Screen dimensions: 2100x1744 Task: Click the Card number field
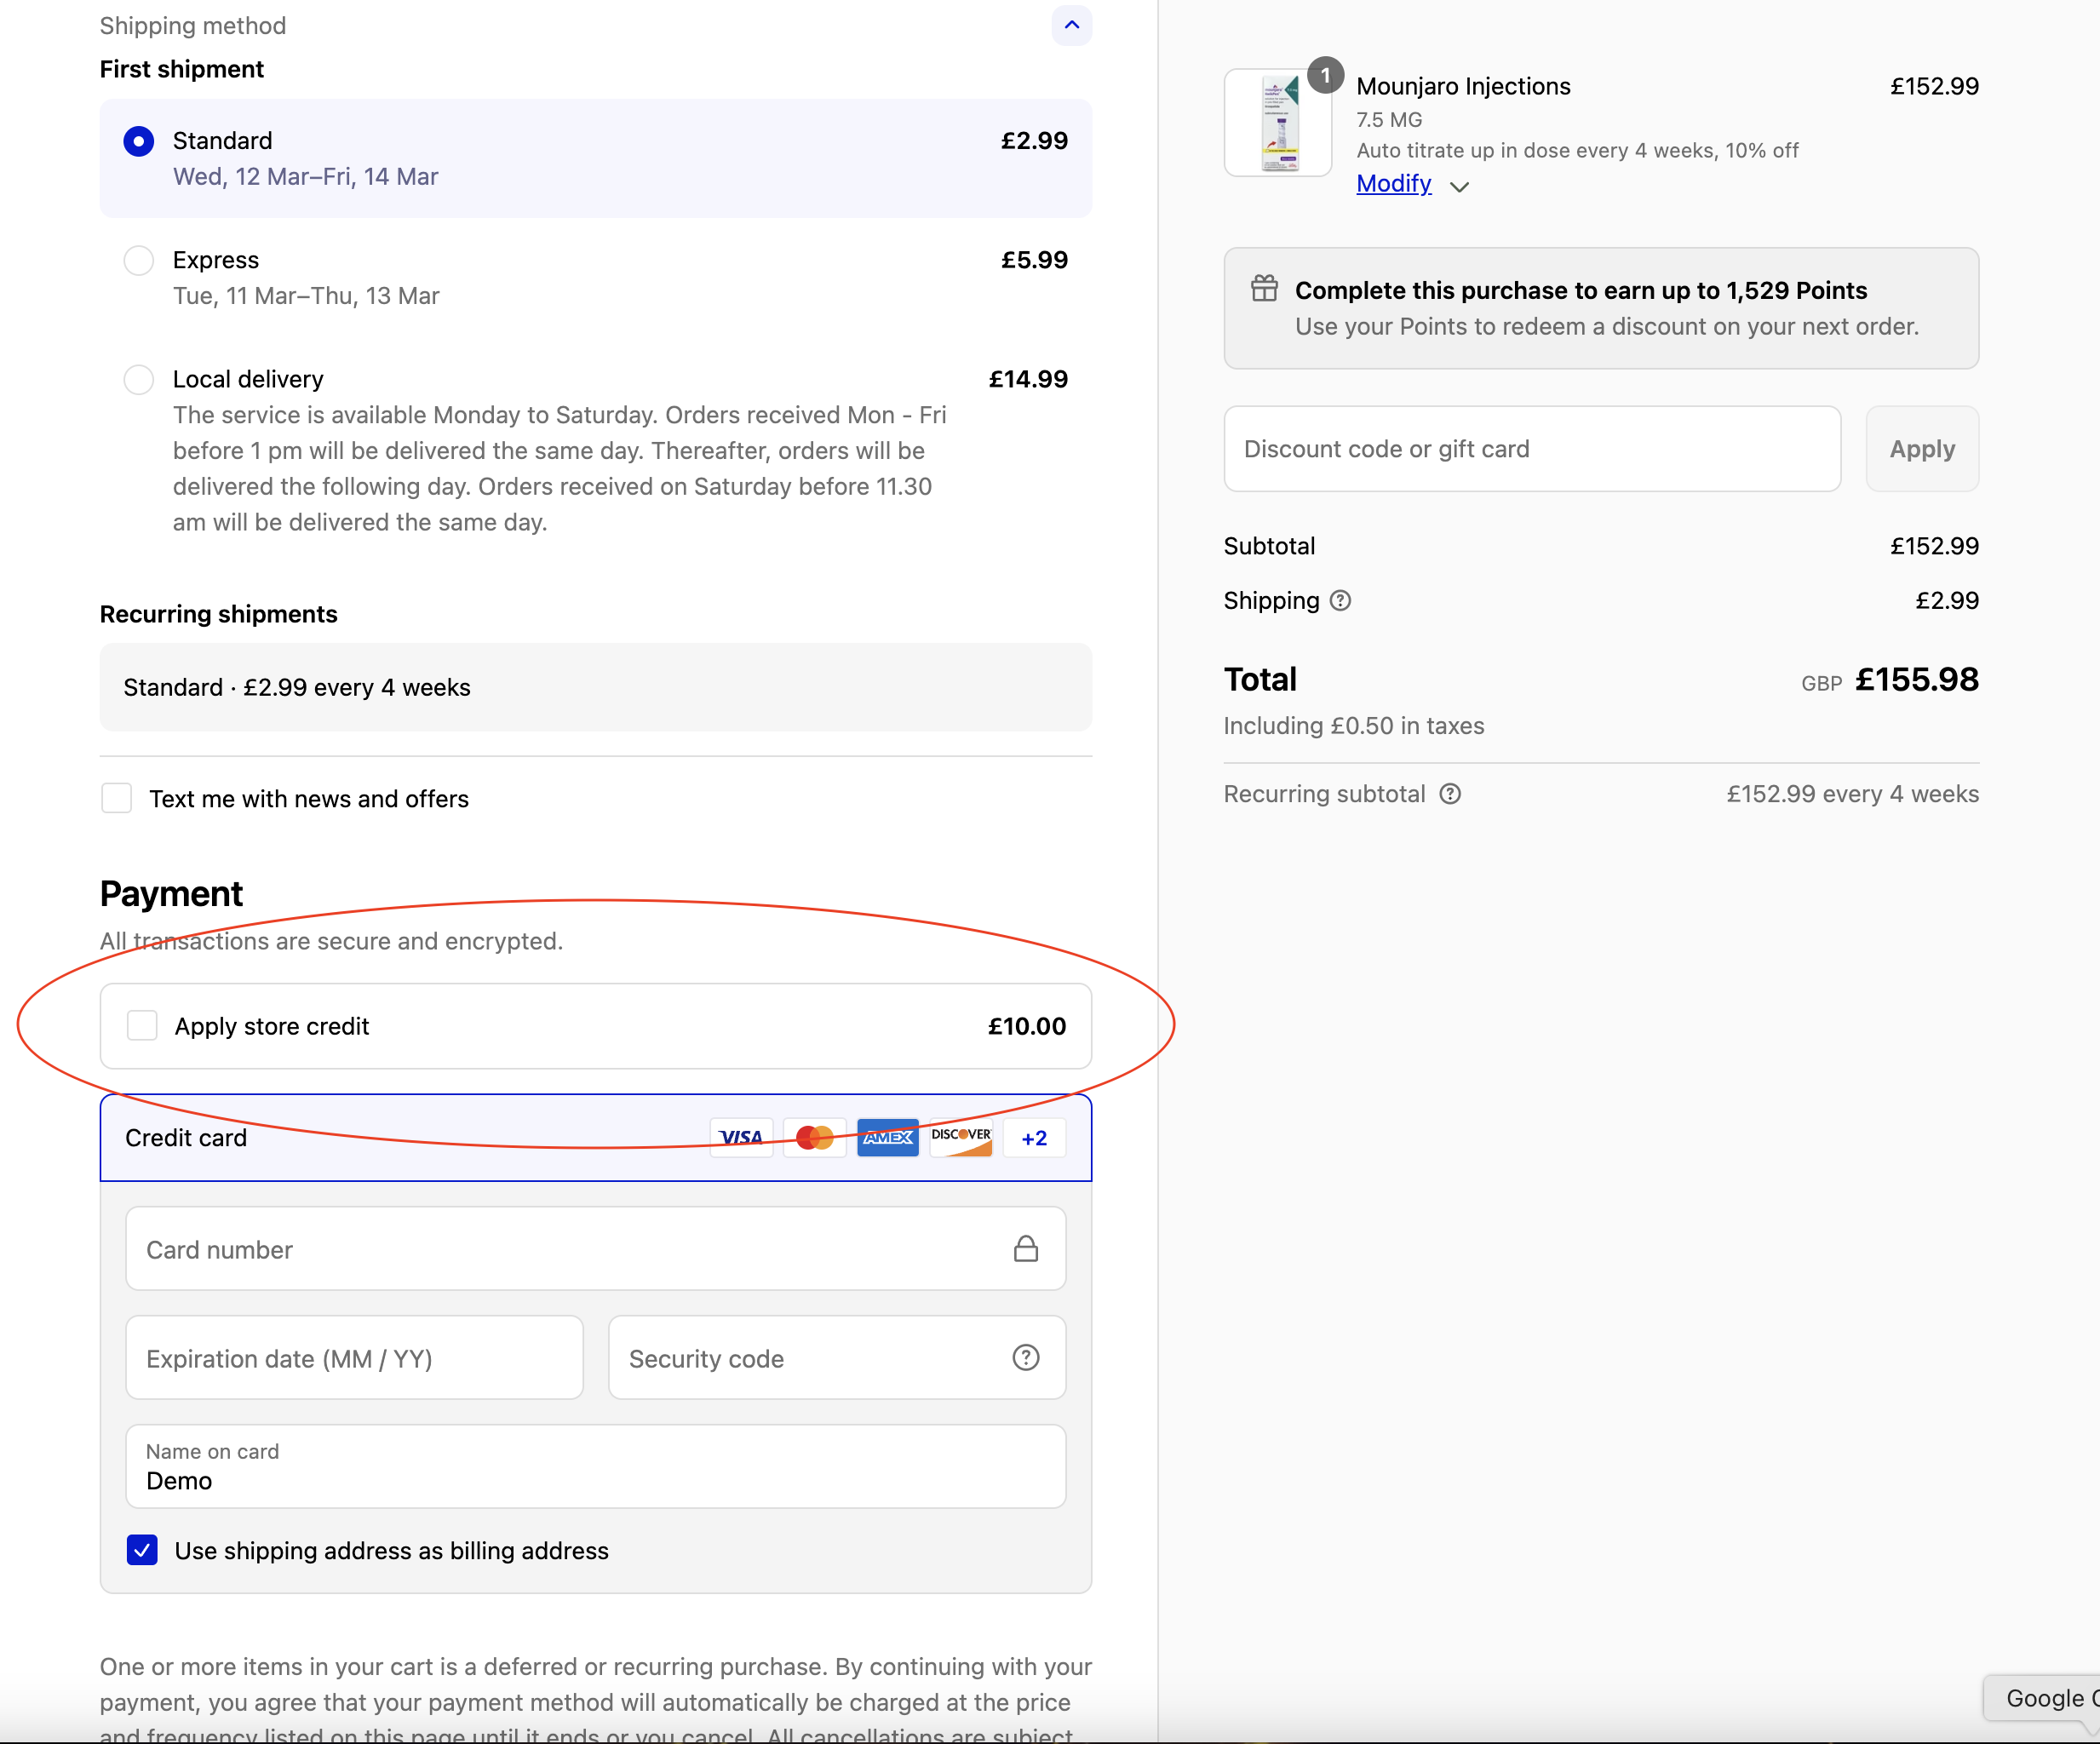pos(596,1249)
